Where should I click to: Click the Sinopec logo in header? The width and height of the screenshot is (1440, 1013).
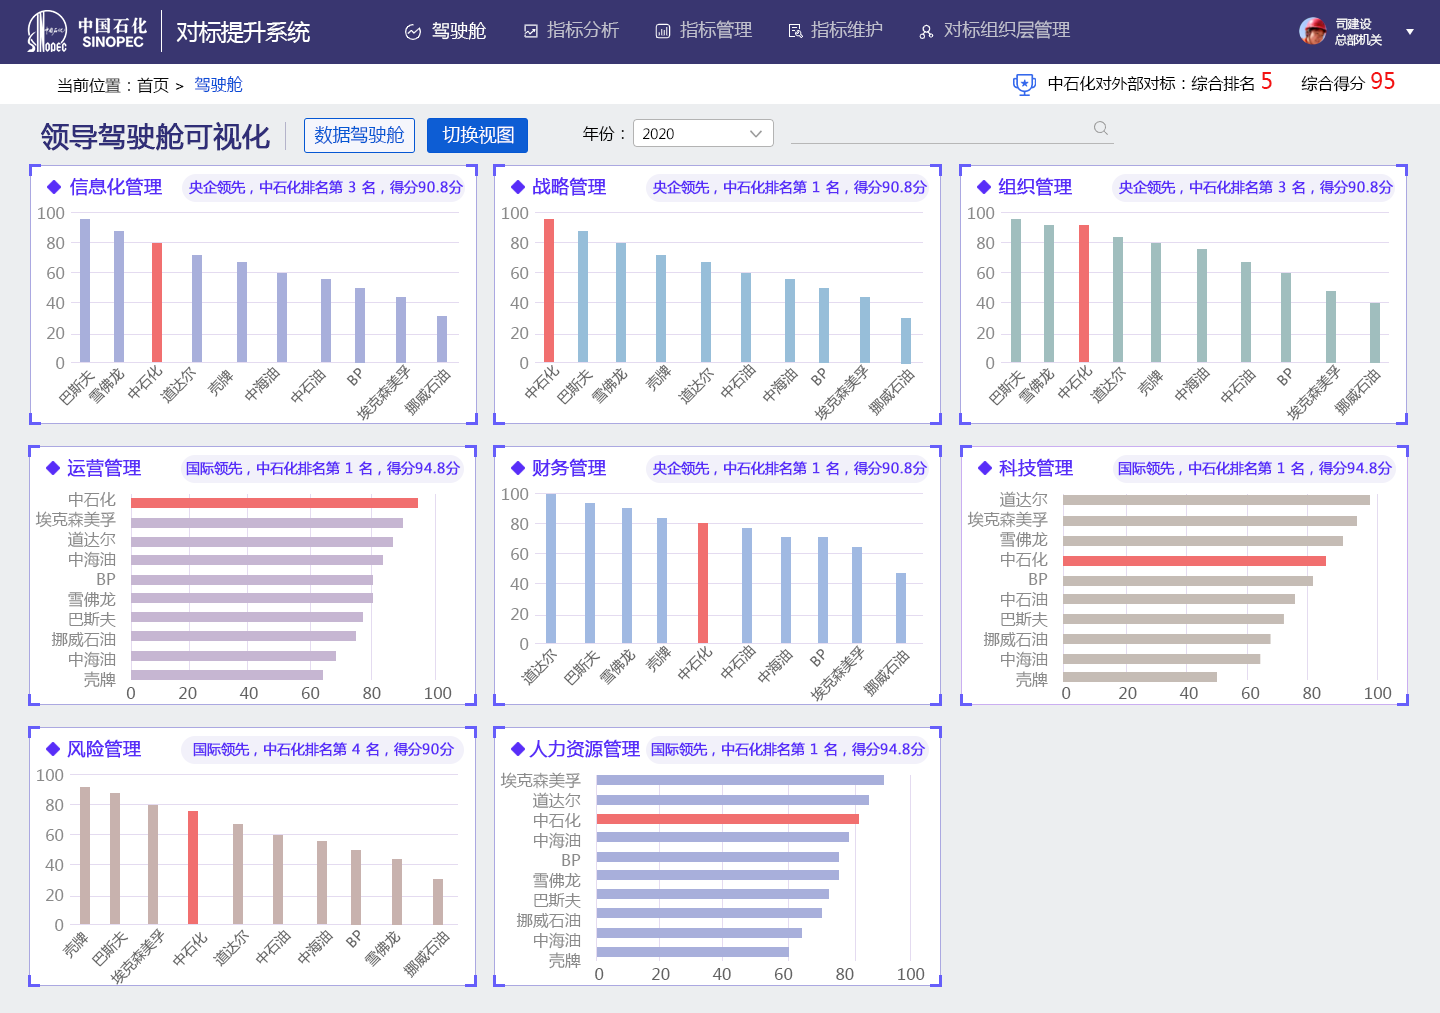click(x=87, y=31)
